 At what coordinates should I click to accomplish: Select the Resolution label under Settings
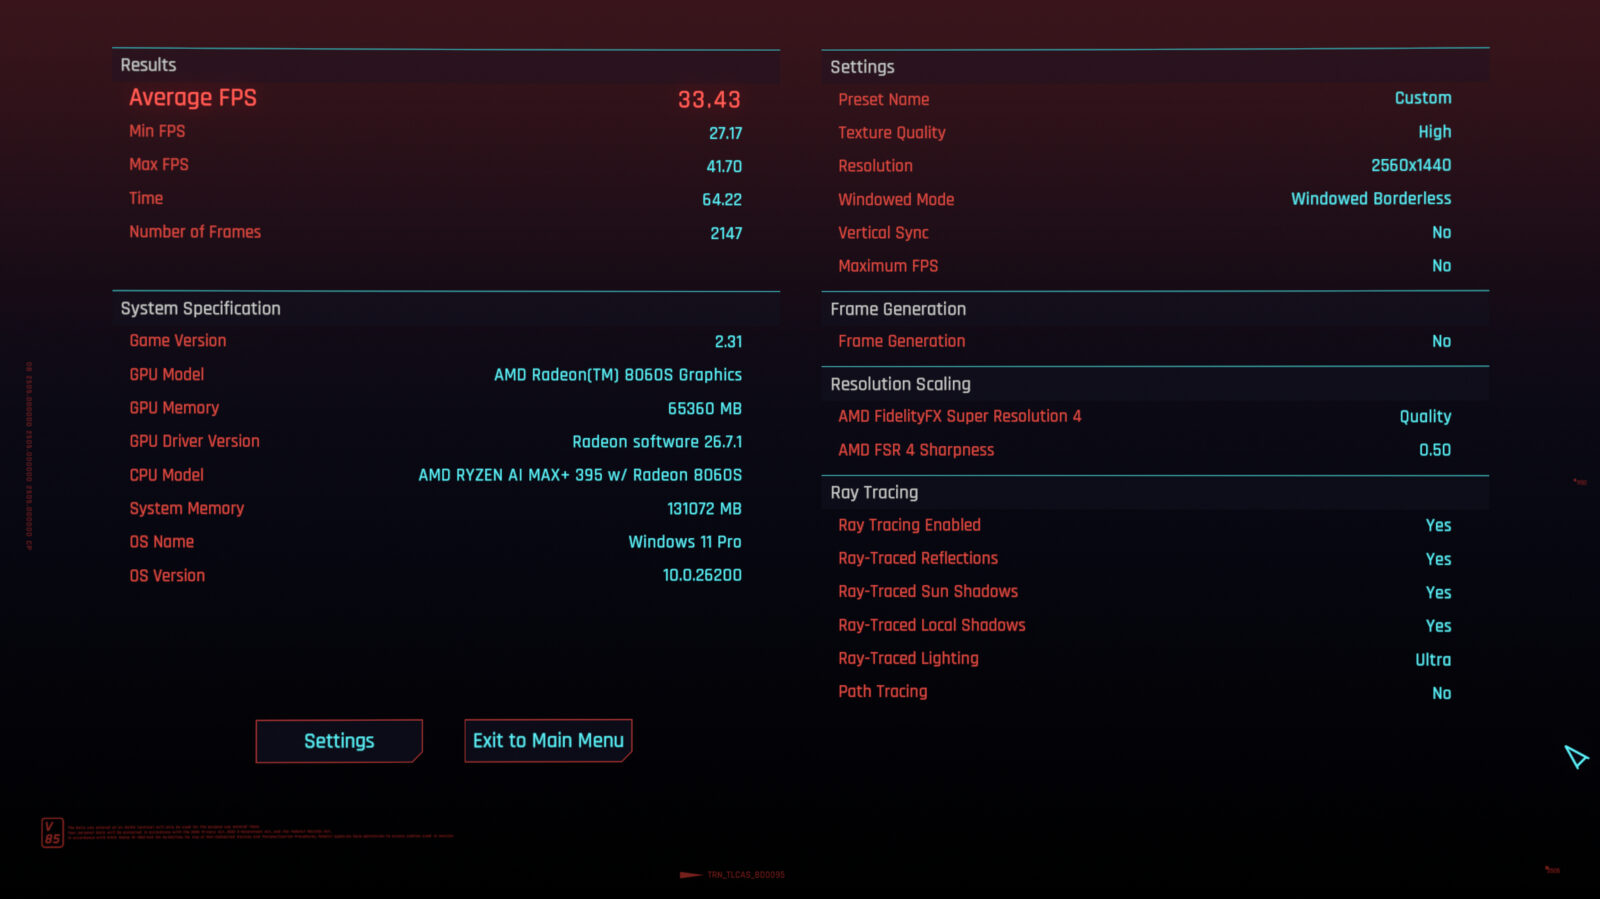[876, 166]
